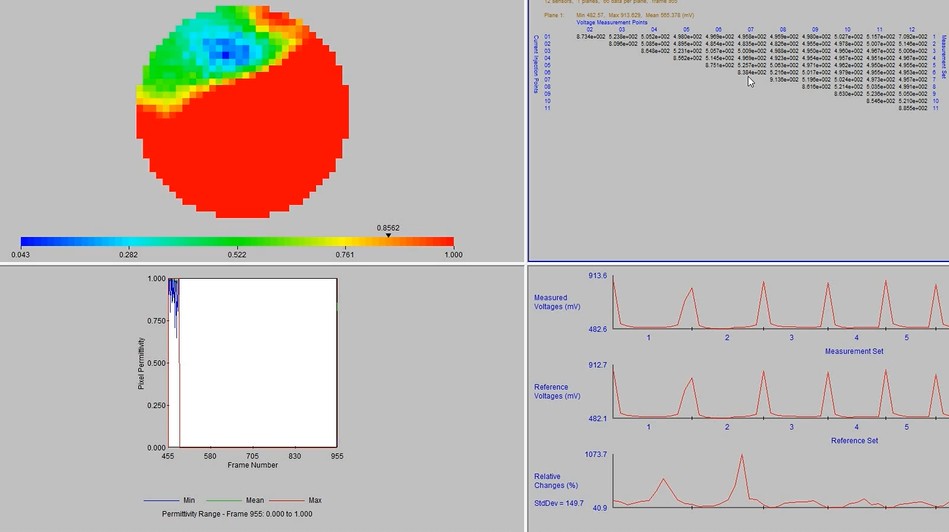The image size is (949, 532).
Task: Click the 705 frame axis tick label
Action: (x=252, y=456)
